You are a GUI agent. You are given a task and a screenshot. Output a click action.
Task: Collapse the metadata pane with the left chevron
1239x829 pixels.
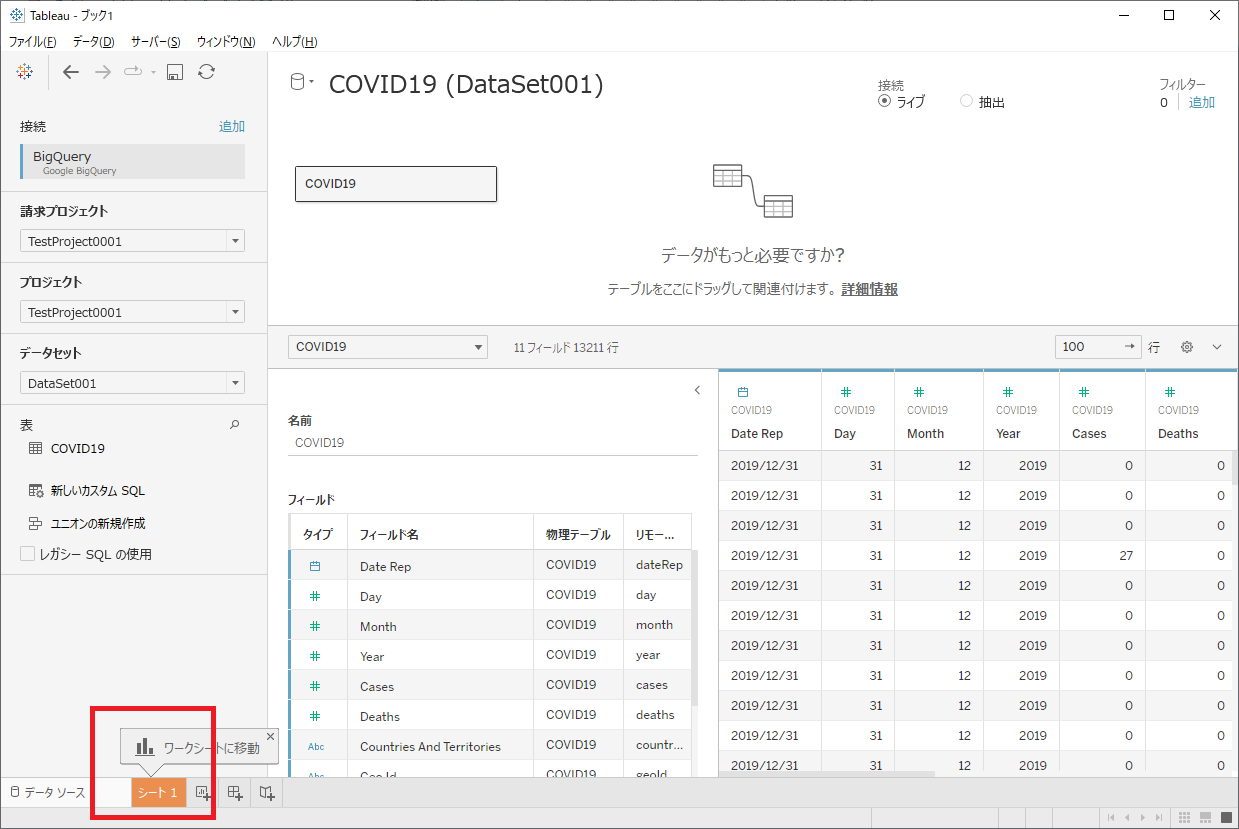coord(697,391)
